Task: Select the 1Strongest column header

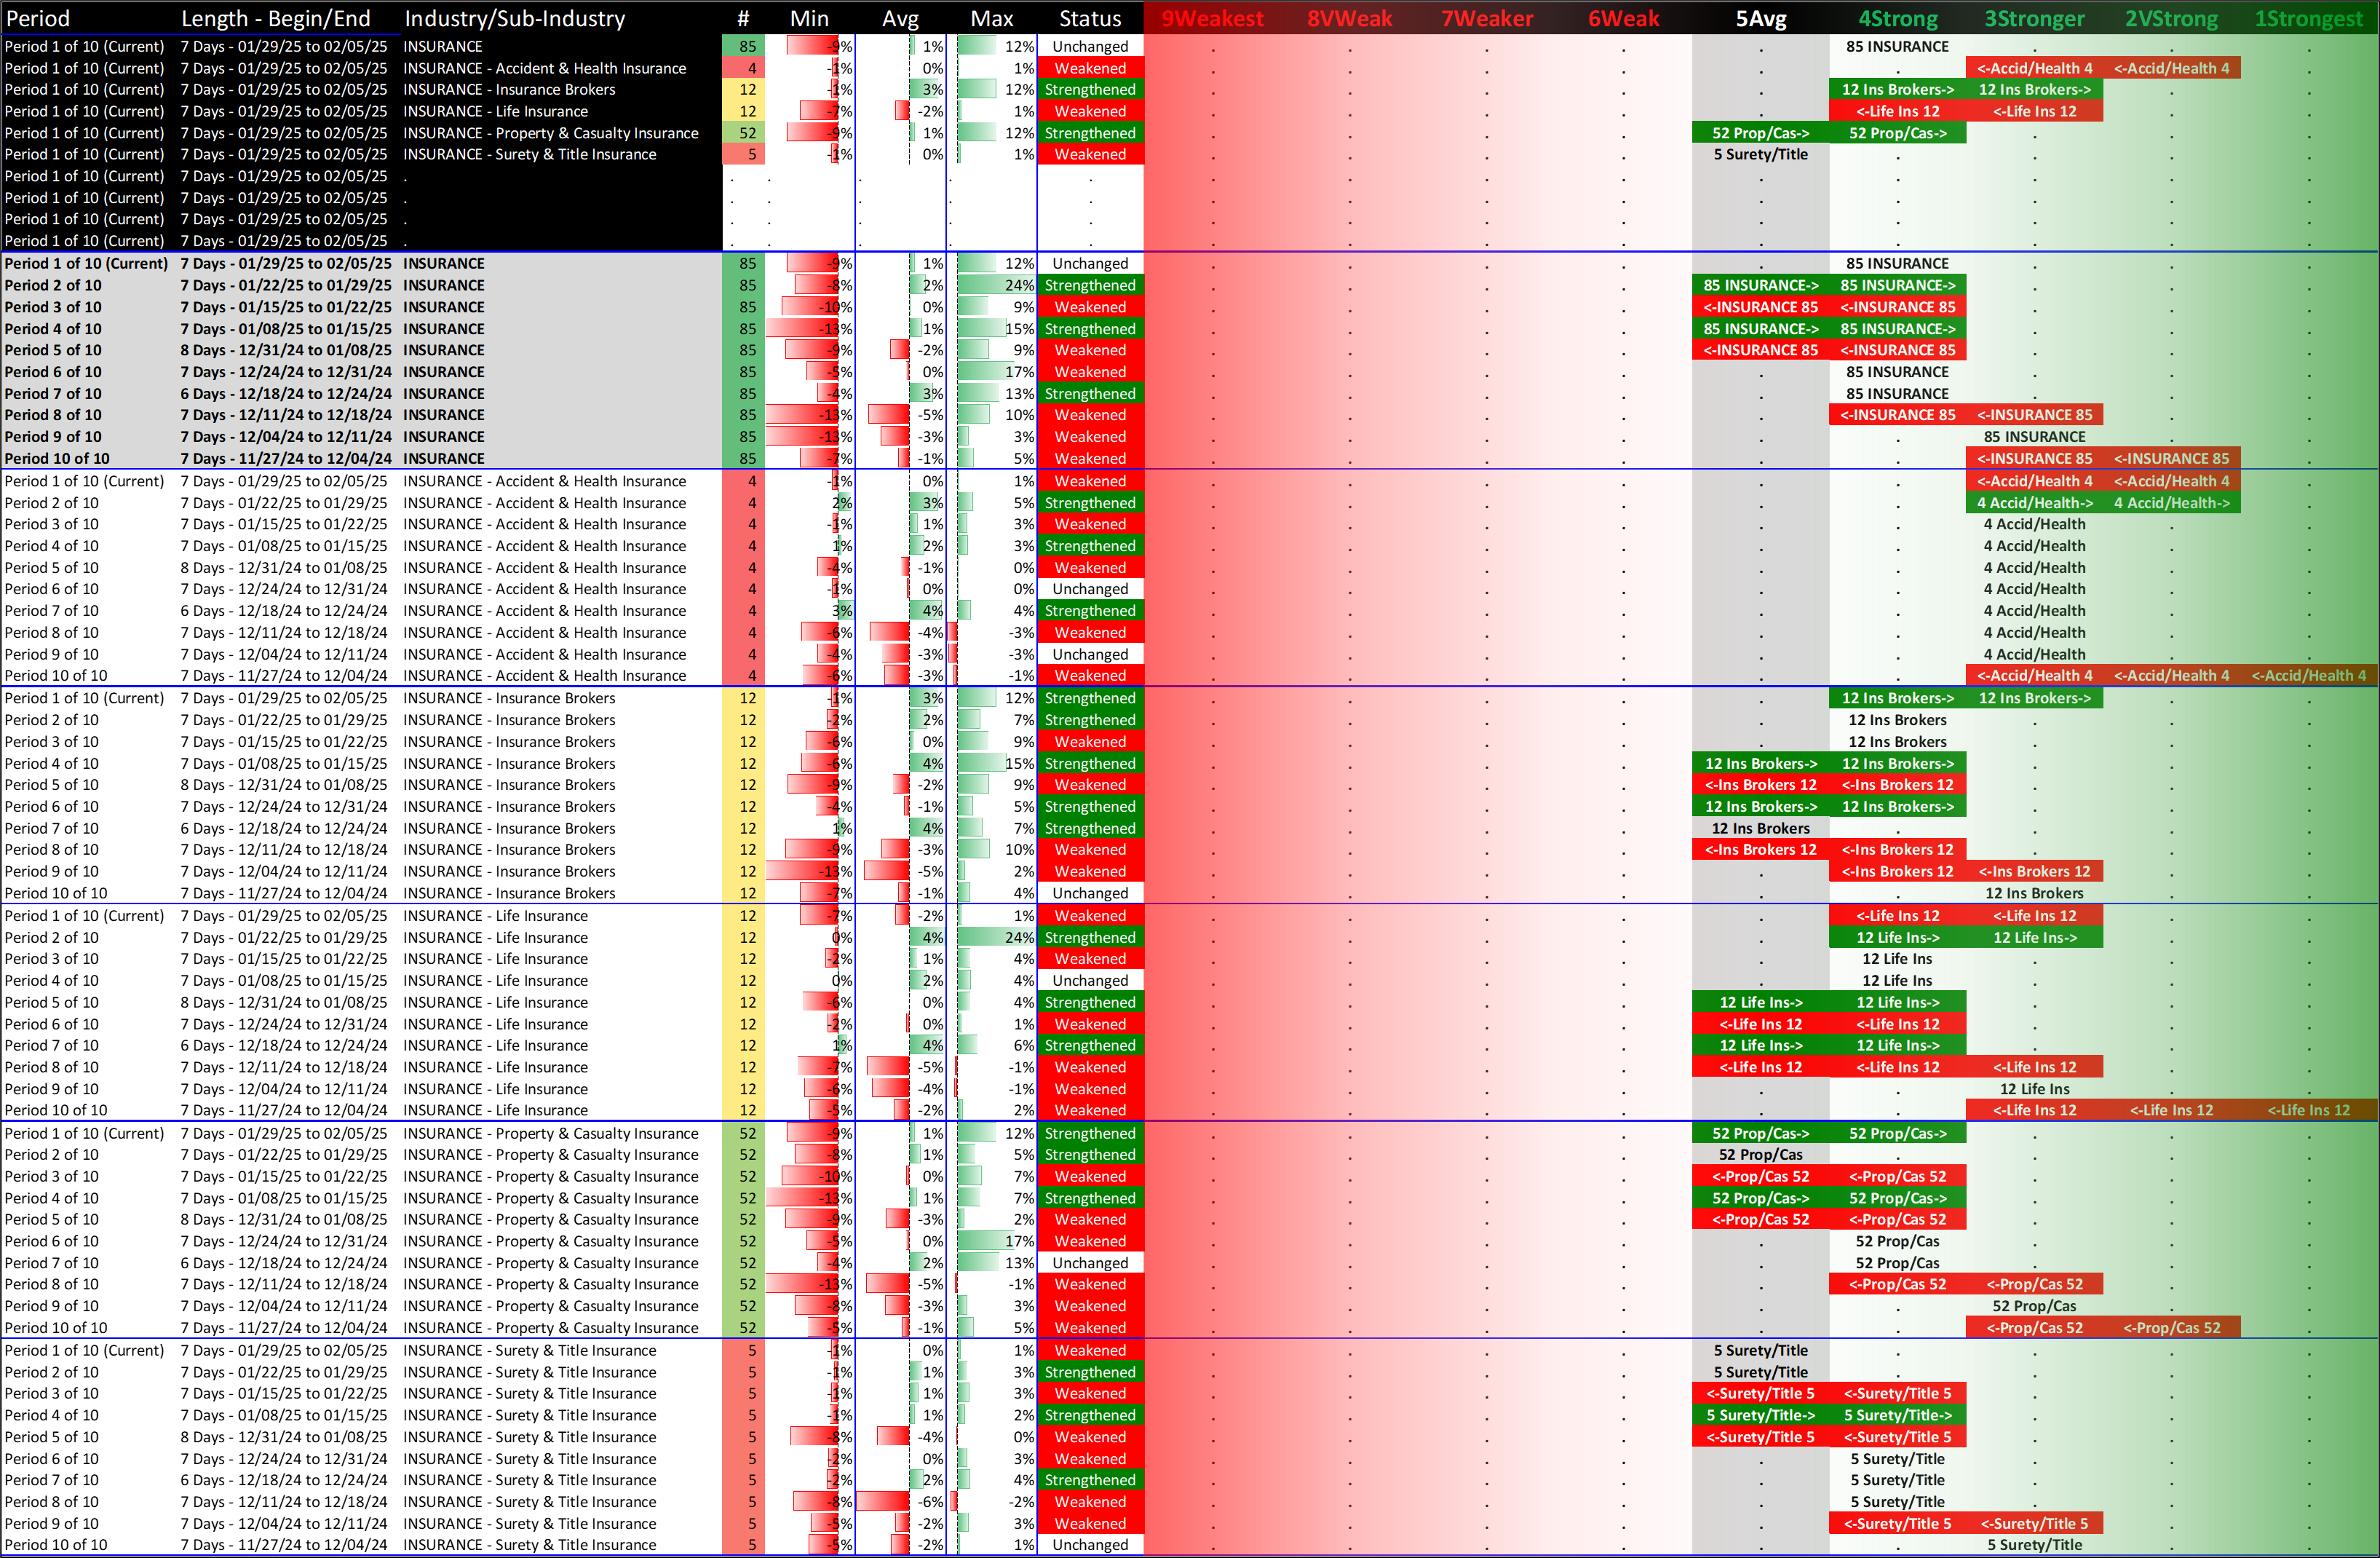Action: click(2307, 18)
